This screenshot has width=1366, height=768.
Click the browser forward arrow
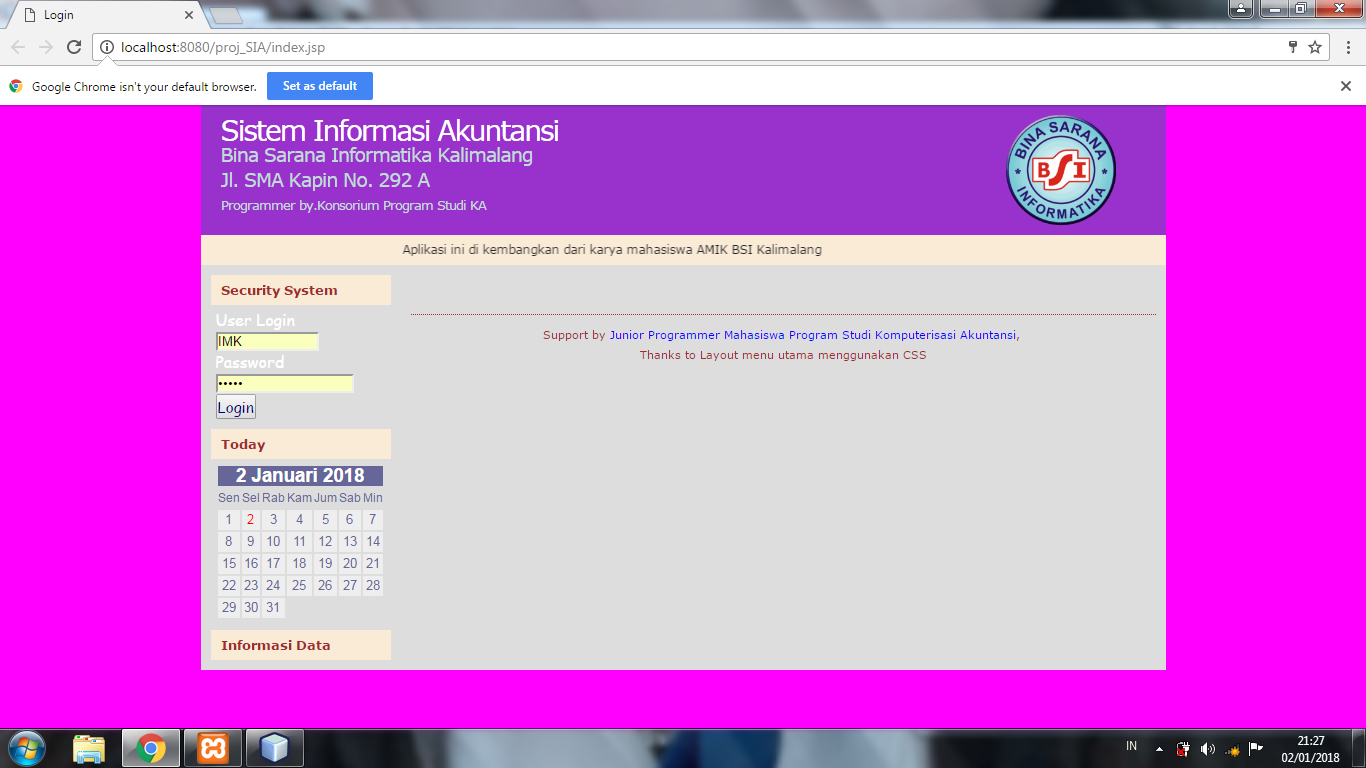pos(46,47)
